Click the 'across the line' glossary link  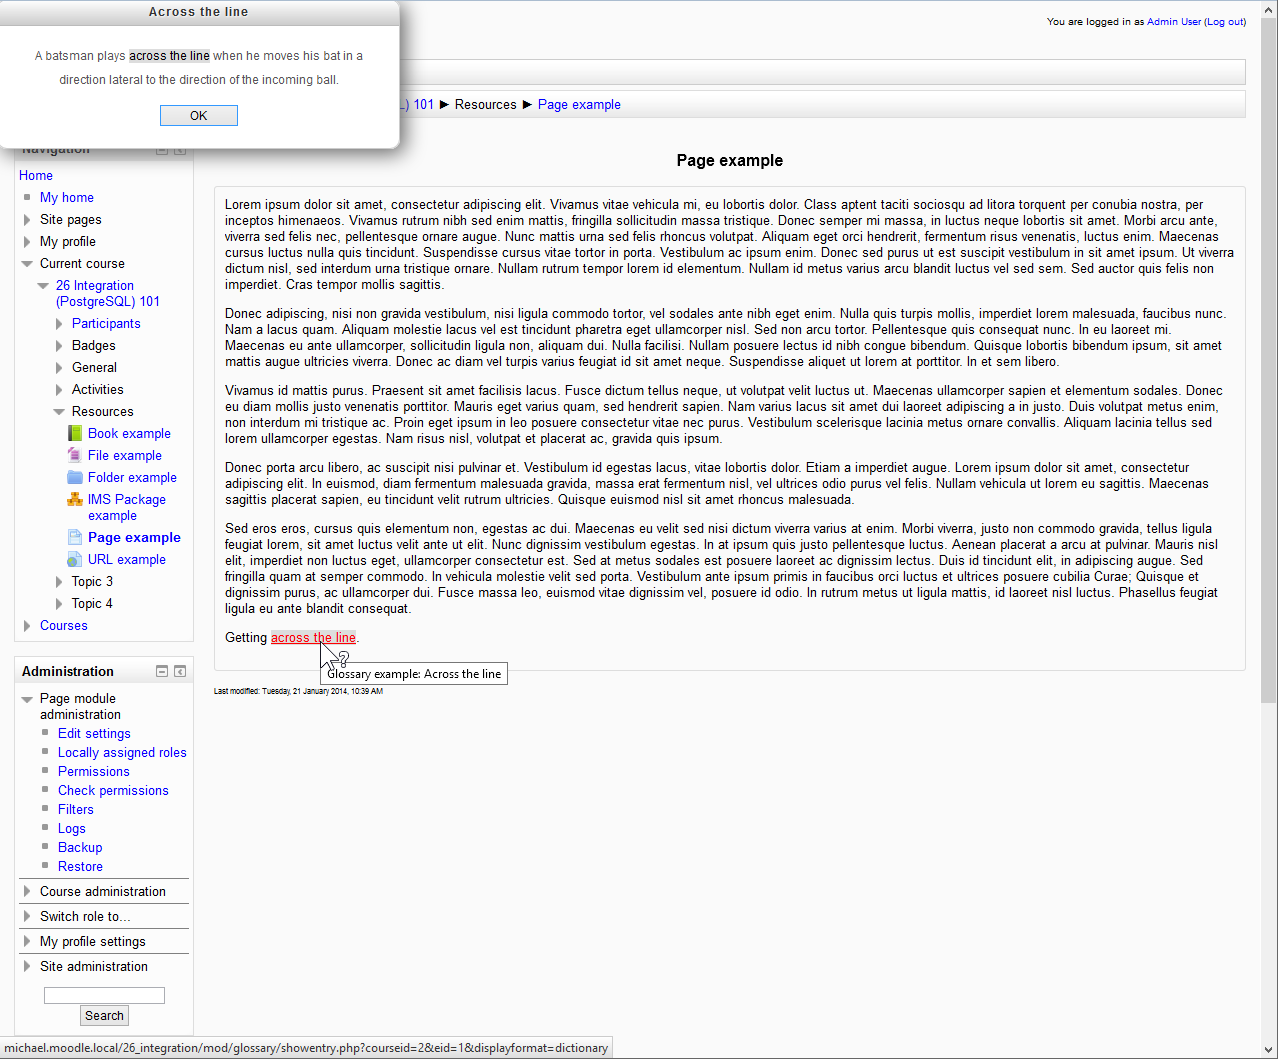click(313, 637)
